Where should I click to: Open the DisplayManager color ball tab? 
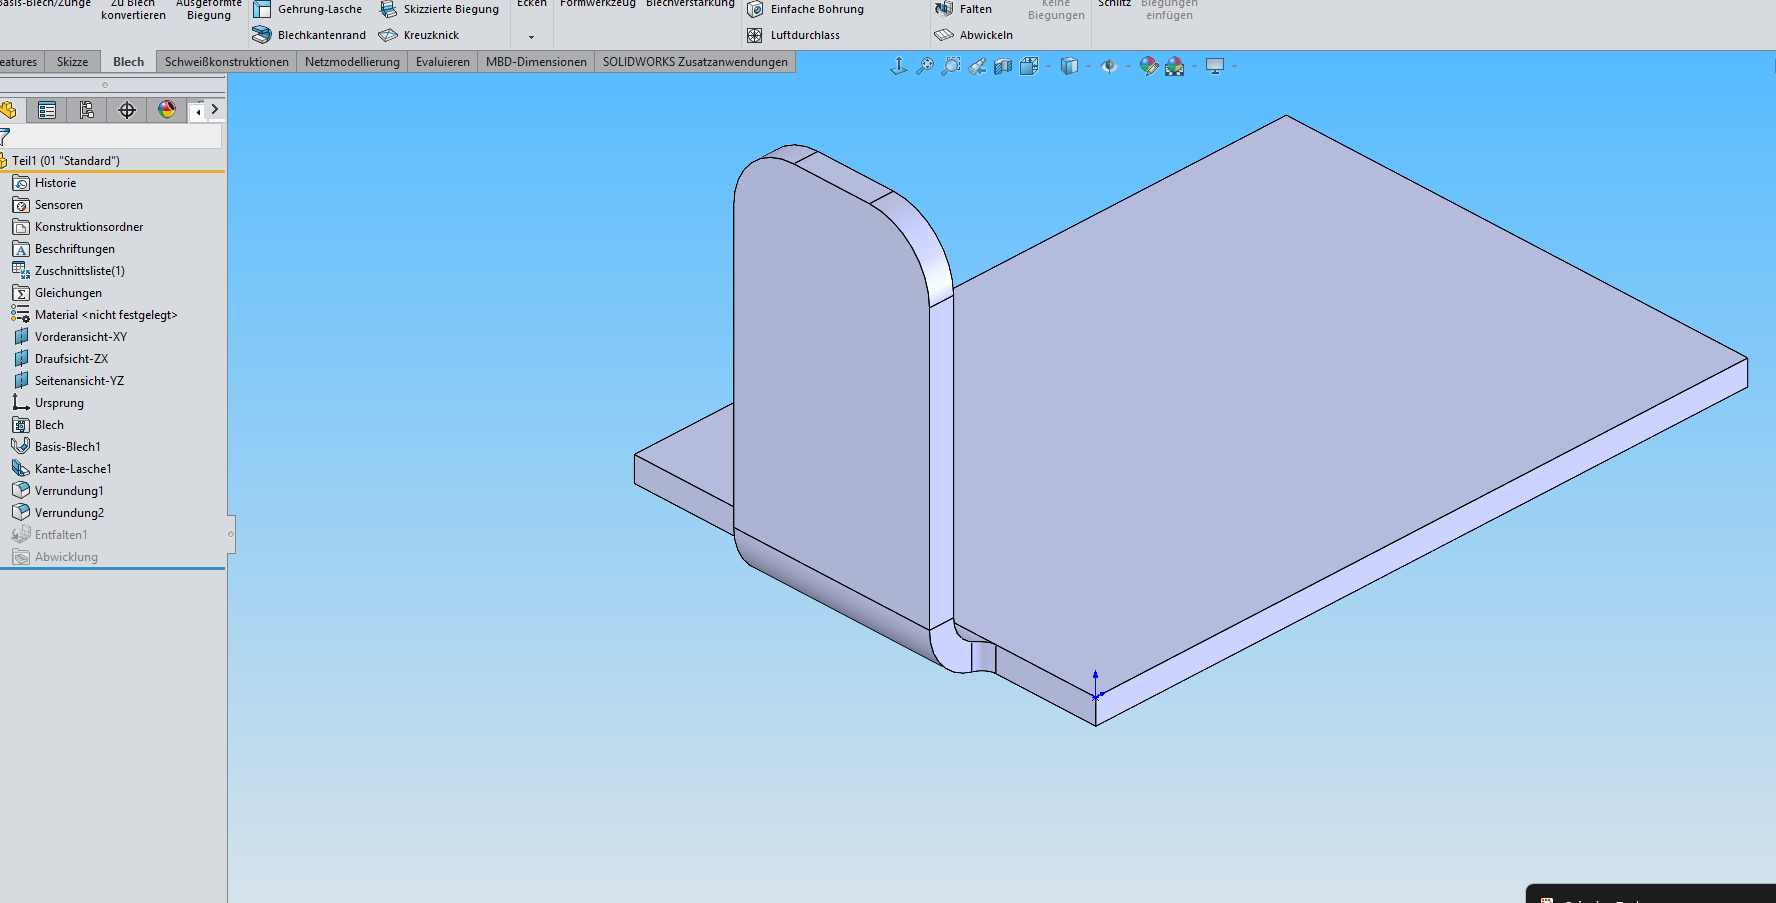pyautogui.click(x=167, y=110)
